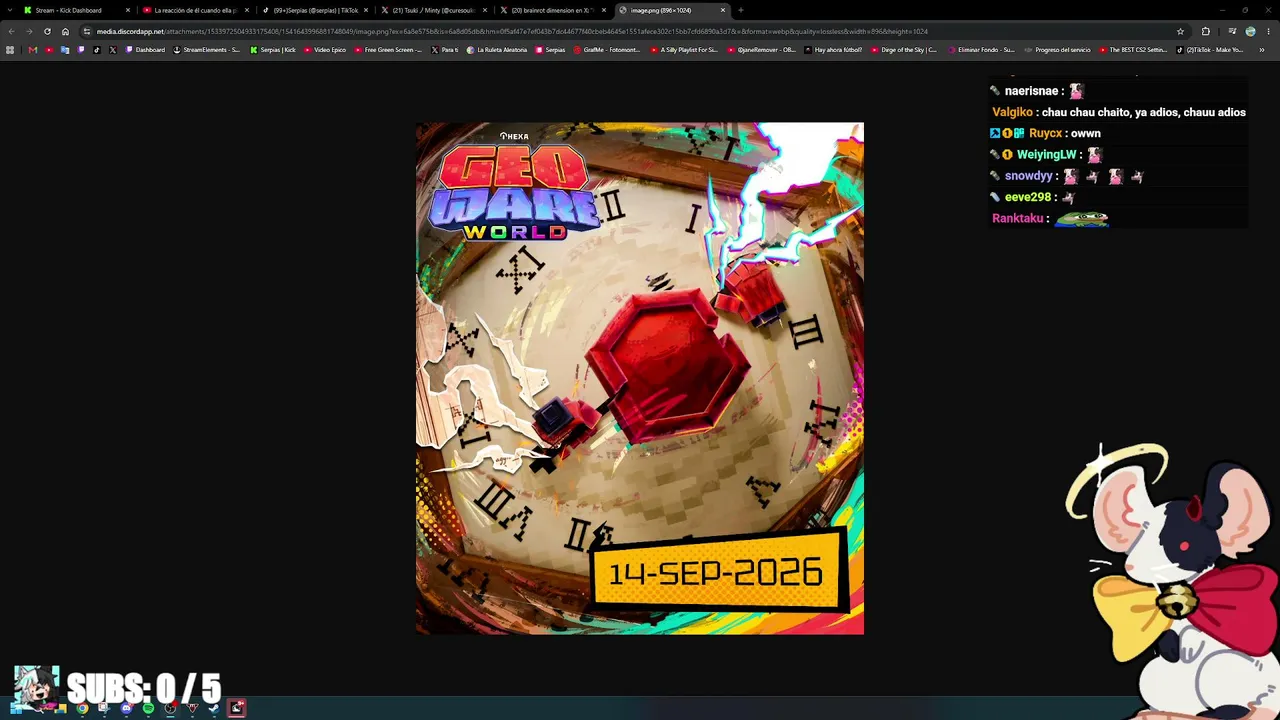Open The BEST CS2 Settings bookmark
The image size is (1280, 720).
click(x=1133, y=50)
